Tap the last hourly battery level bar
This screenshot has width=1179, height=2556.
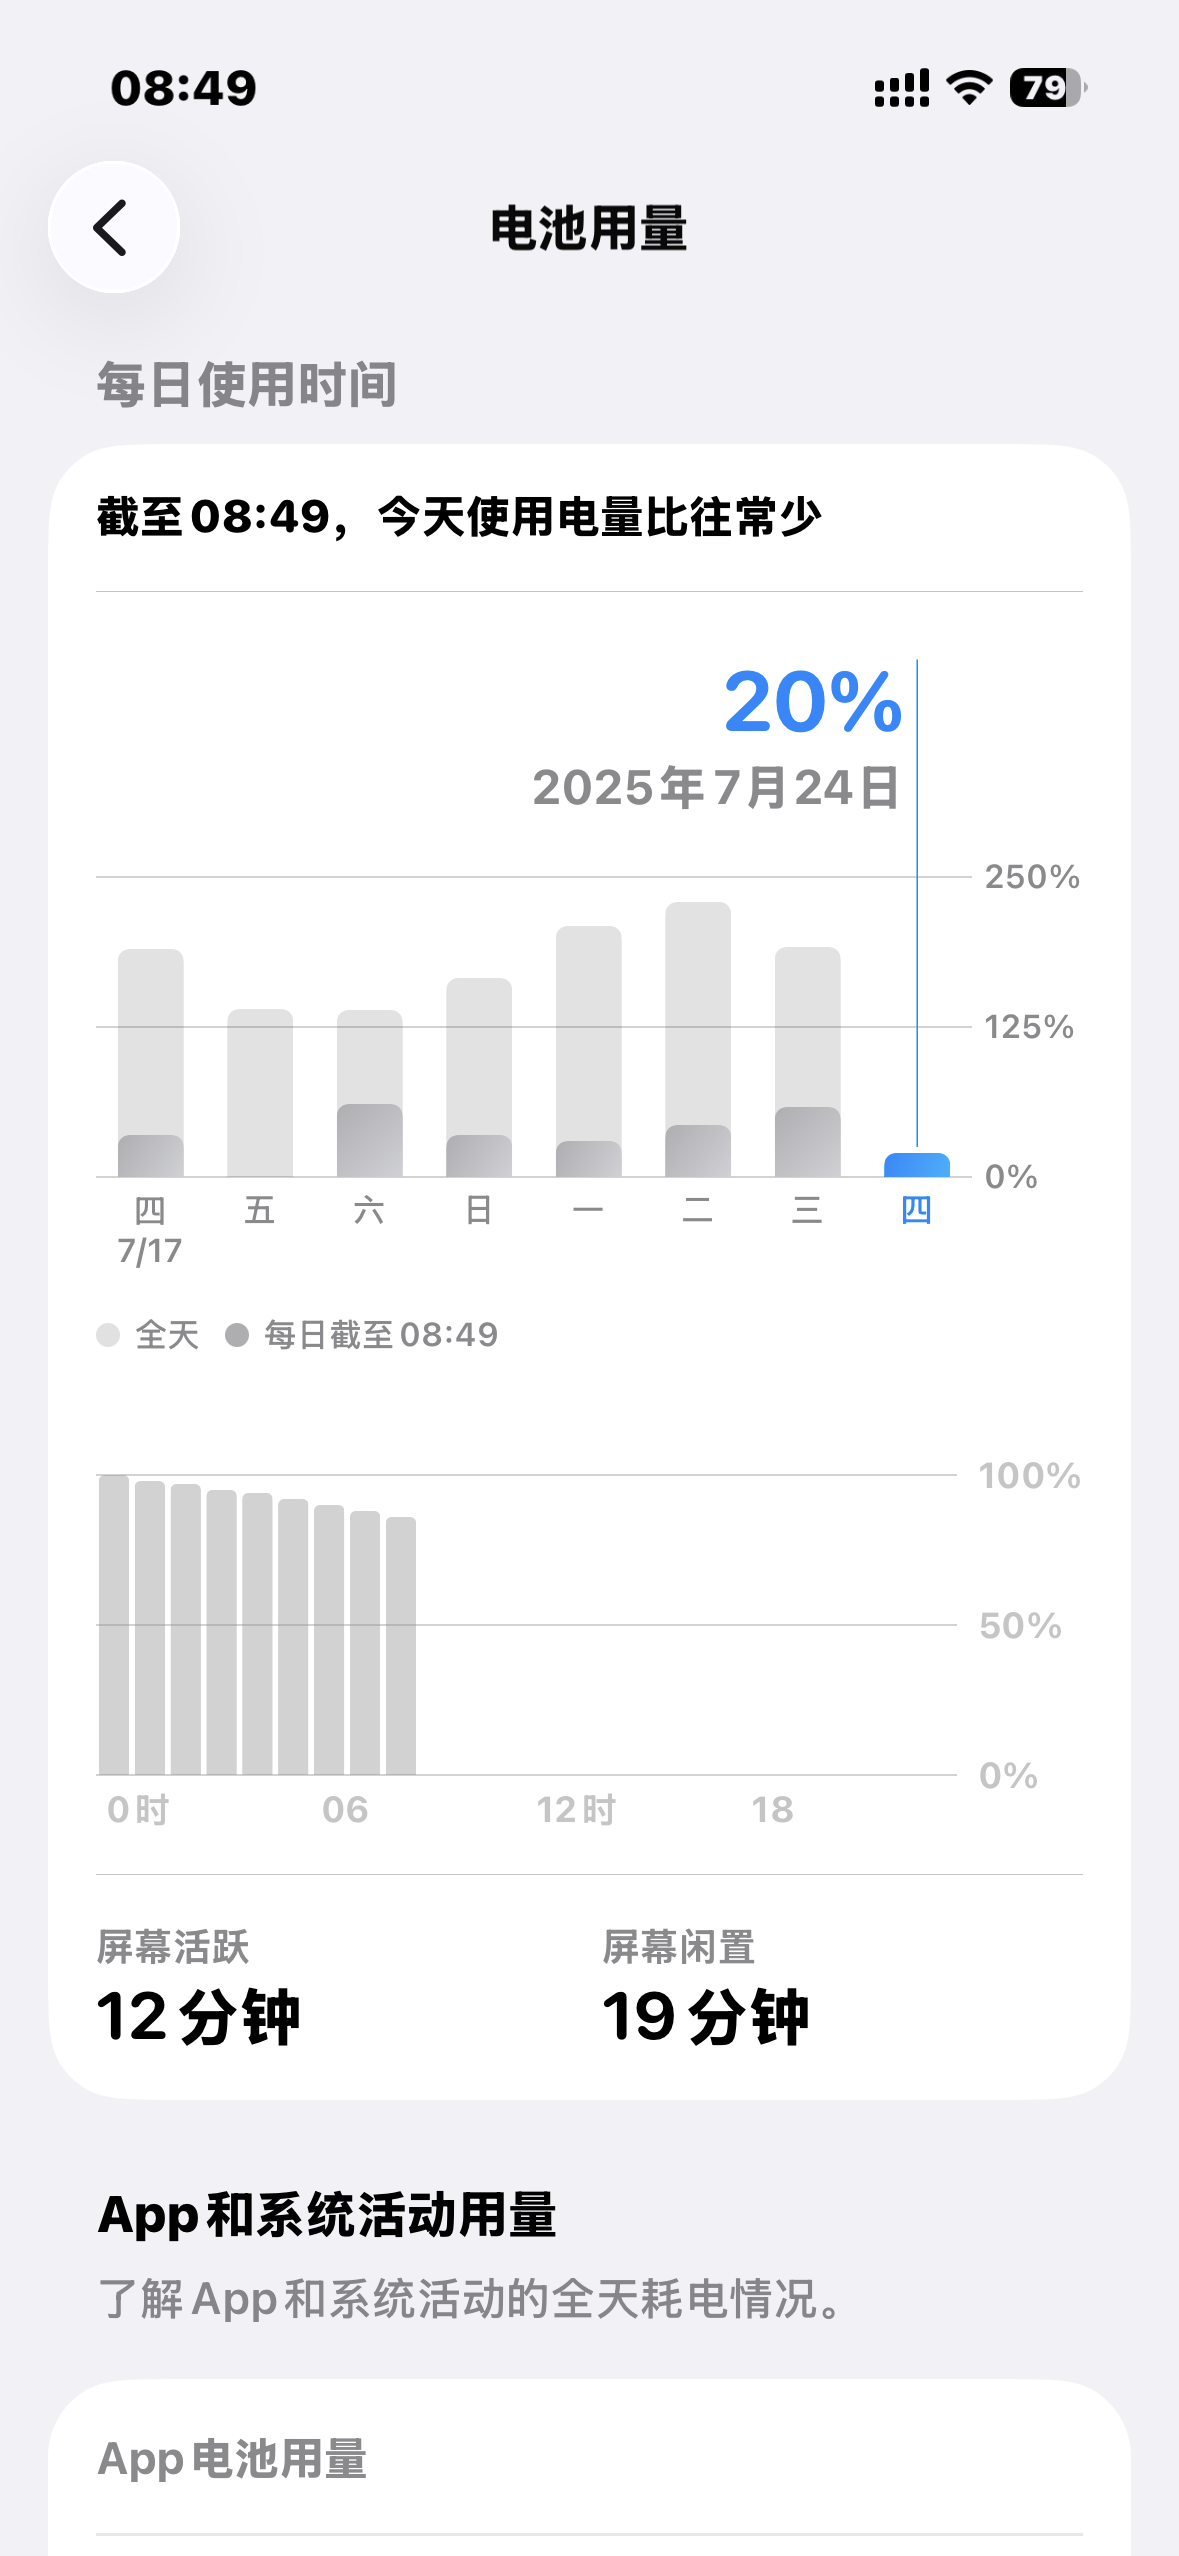pyautogui.click(x=401, y=1645)
